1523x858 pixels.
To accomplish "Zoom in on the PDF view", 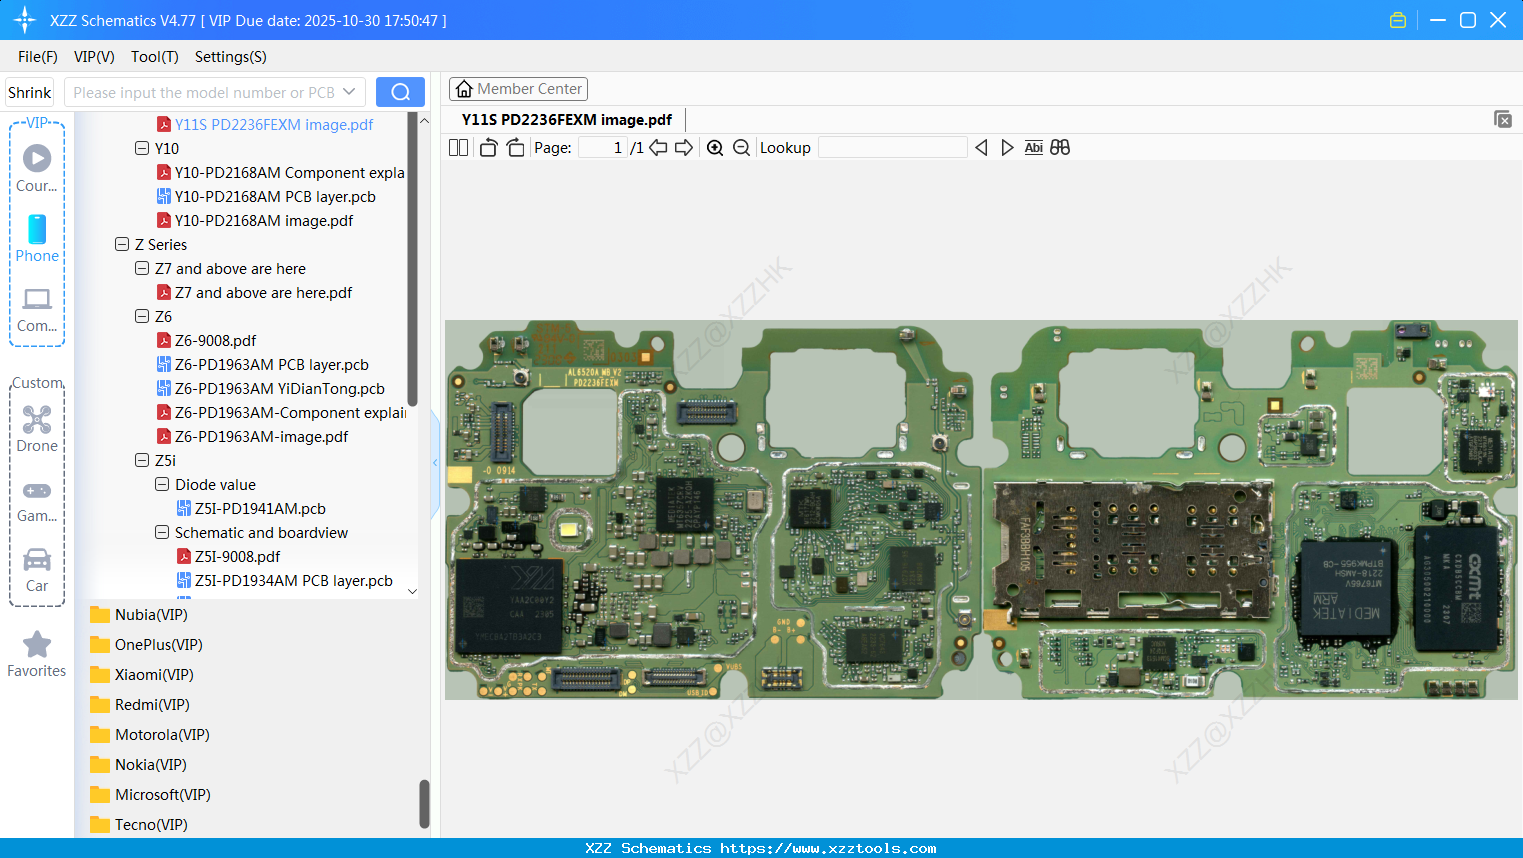I will point(715,147).
